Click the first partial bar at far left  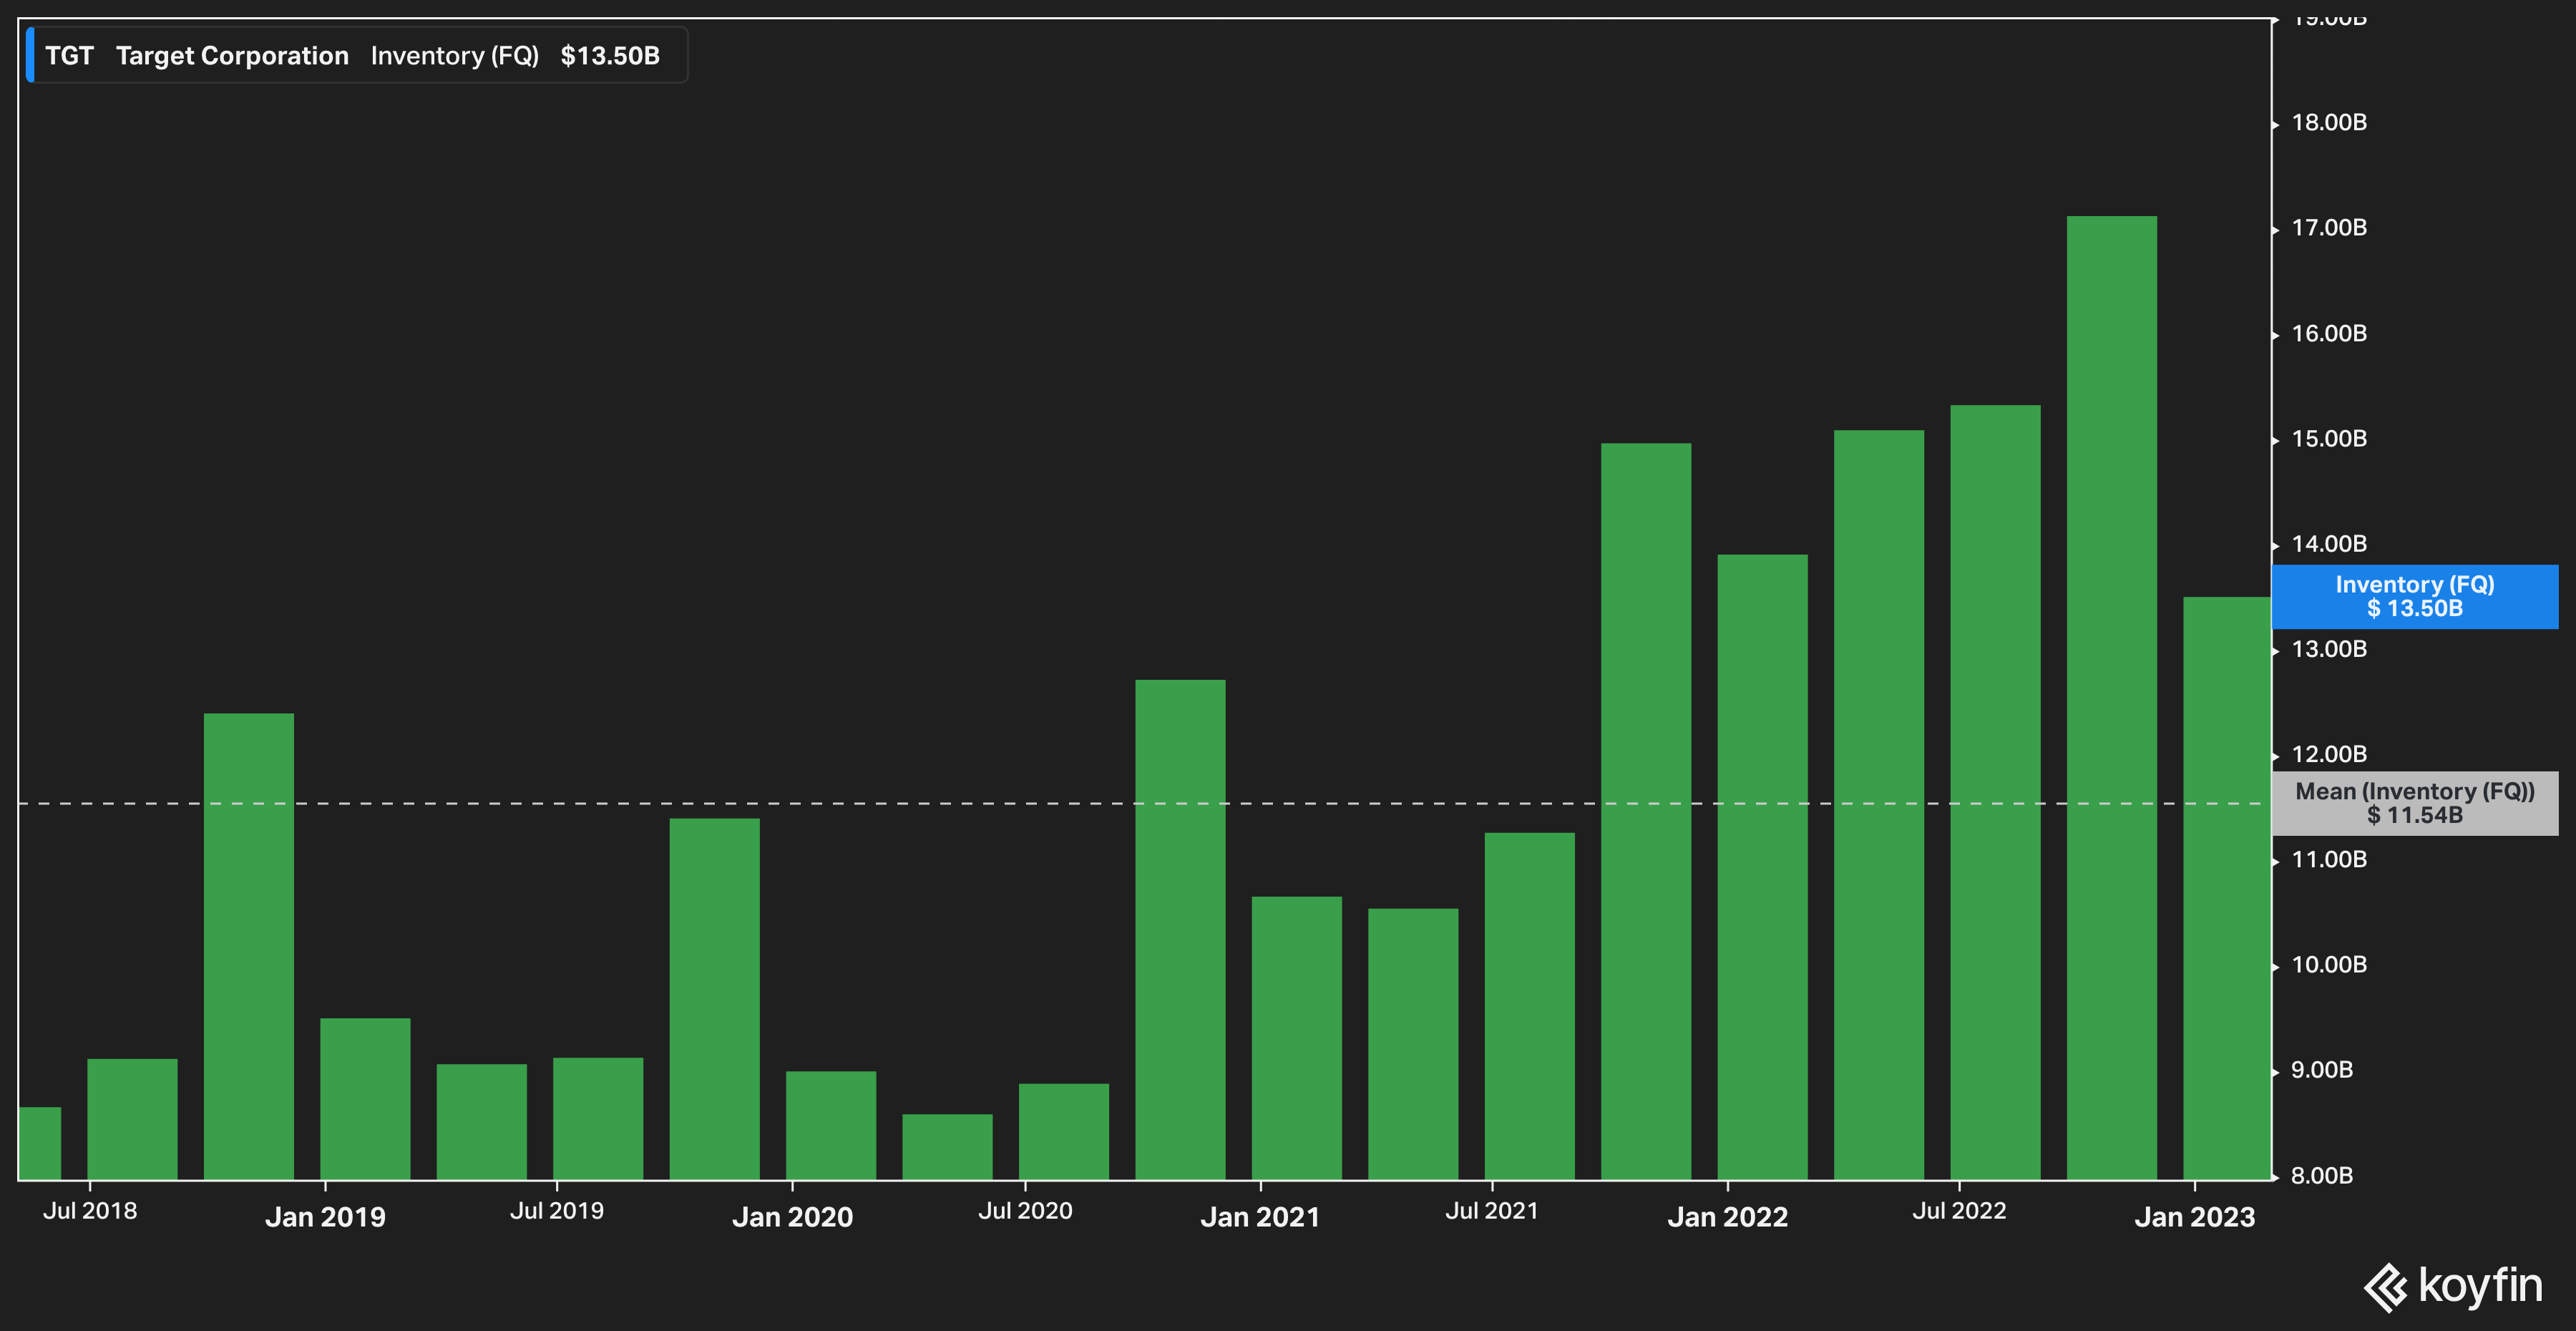(40, 1142)
